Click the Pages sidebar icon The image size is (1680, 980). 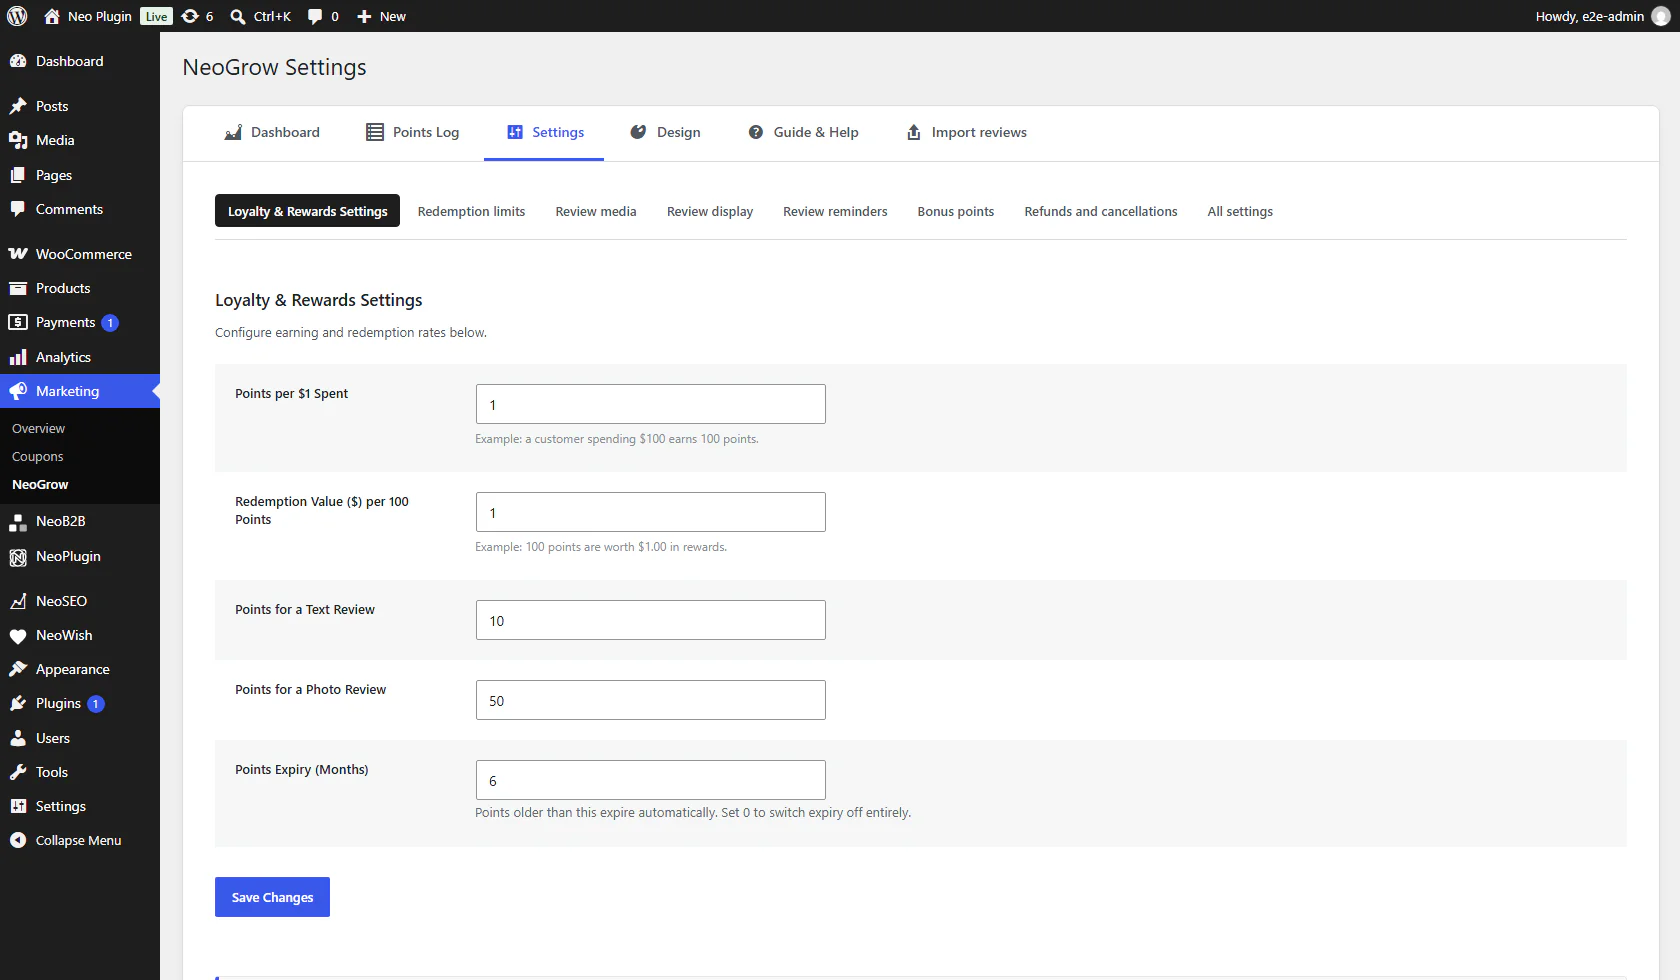point(18,175)
